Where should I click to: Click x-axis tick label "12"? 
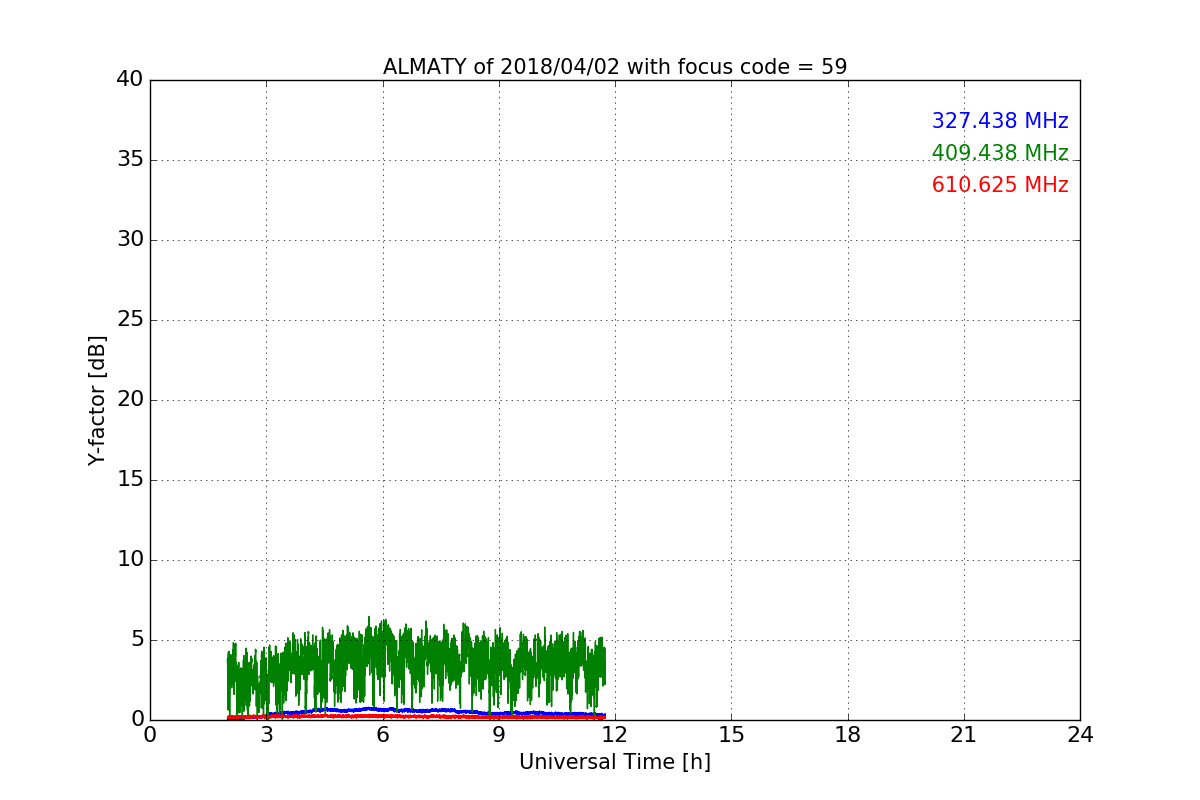615,735
